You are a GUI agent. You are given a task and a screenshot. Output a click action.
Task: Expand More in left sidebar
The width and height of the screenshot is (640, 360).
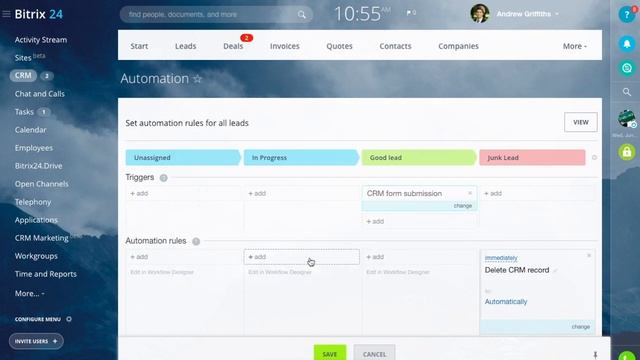click(29, 293)
